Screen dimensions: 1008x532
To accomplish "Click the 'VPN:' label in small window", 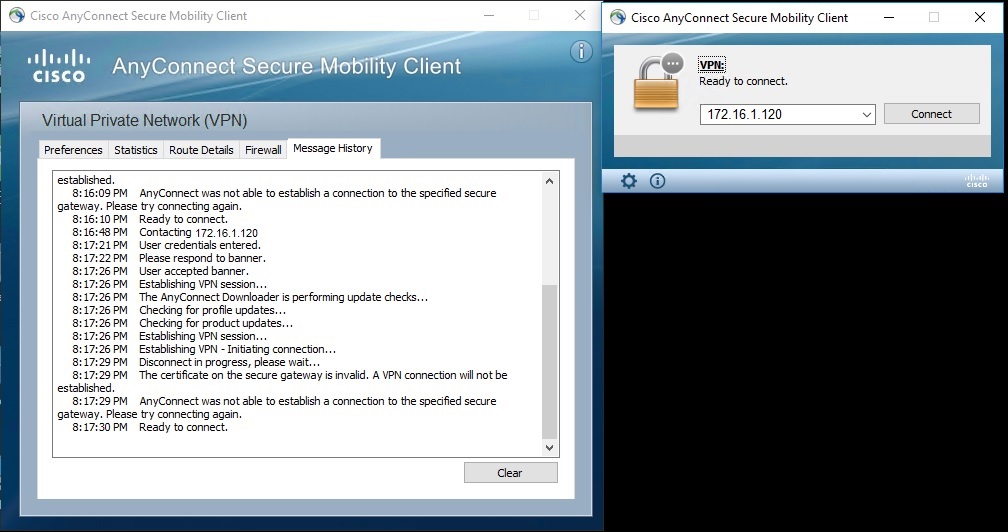I will click(x=712, y=65).
